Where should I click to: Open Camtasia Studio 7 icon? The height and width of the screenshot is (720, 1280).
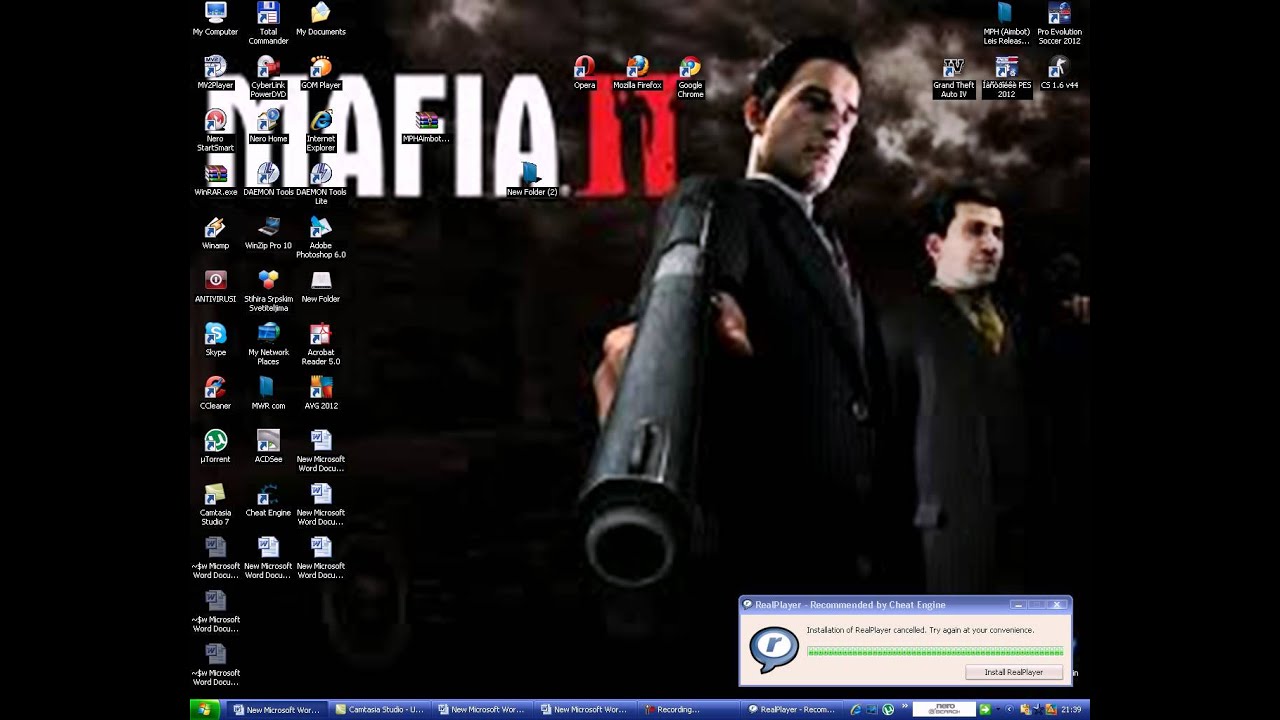pos(215,504)
